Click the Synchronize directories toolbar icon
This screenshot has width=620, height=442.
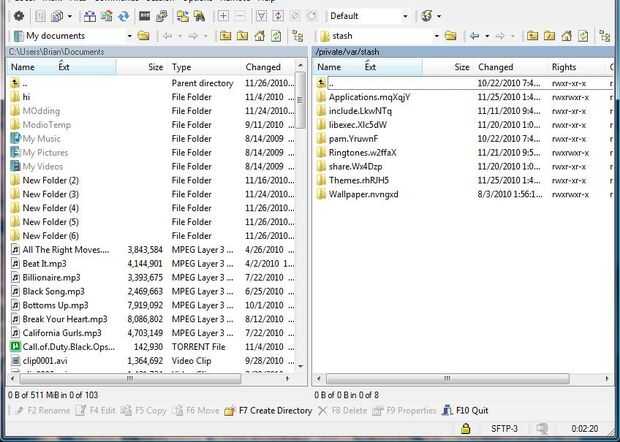point(106,16)
